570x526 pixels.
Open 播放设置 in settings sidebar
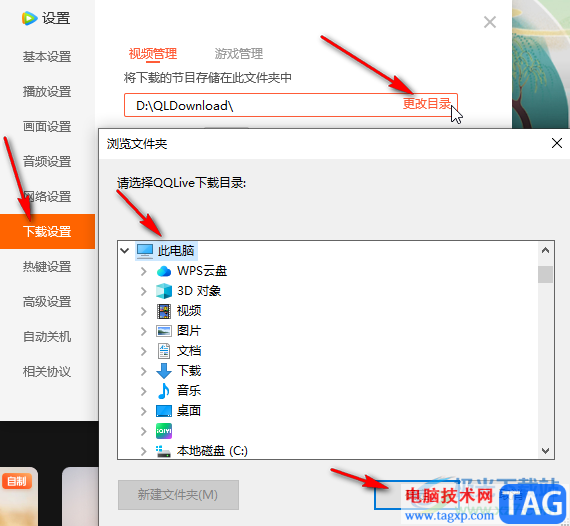[47, 92]
